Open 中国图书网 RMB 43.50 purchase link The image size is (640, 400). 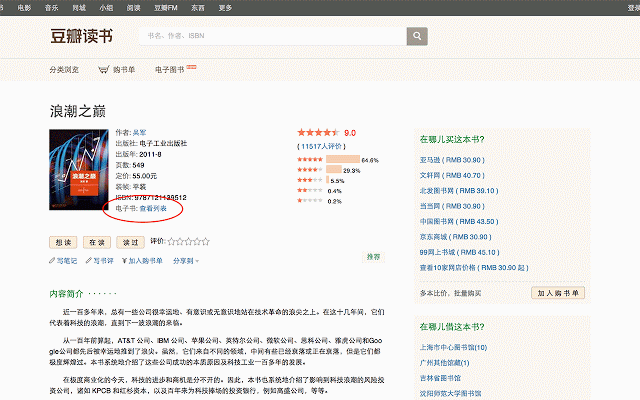pyautogui.click(x=459, y=222)
